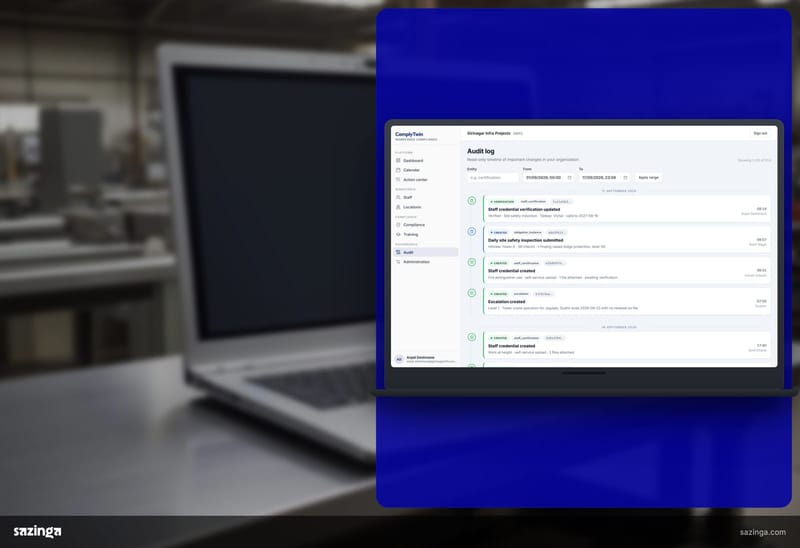Click the Locations icon

398,207
